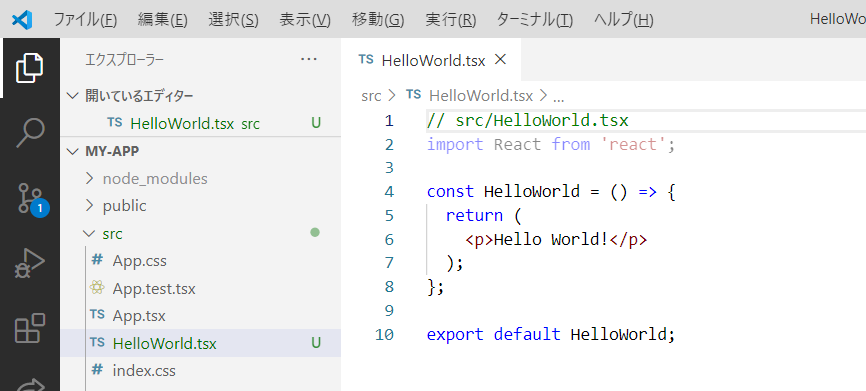
Task: Open the ファイル(F) menu
Action: (x=85, y=20)
